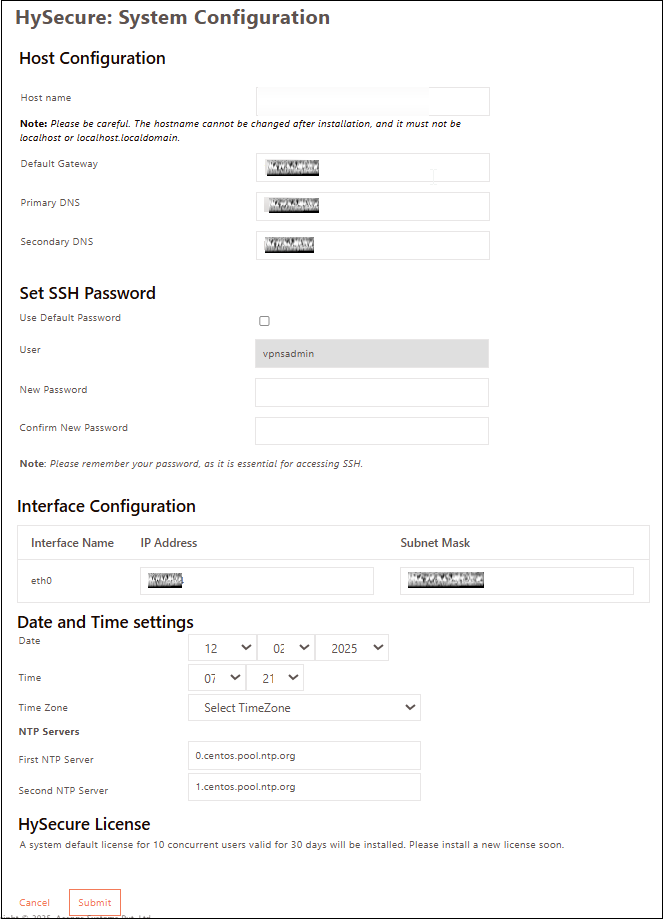Screen dimensions: 663x919
Task: Expand the Time hour dropdown
Action: coord(216,678)
